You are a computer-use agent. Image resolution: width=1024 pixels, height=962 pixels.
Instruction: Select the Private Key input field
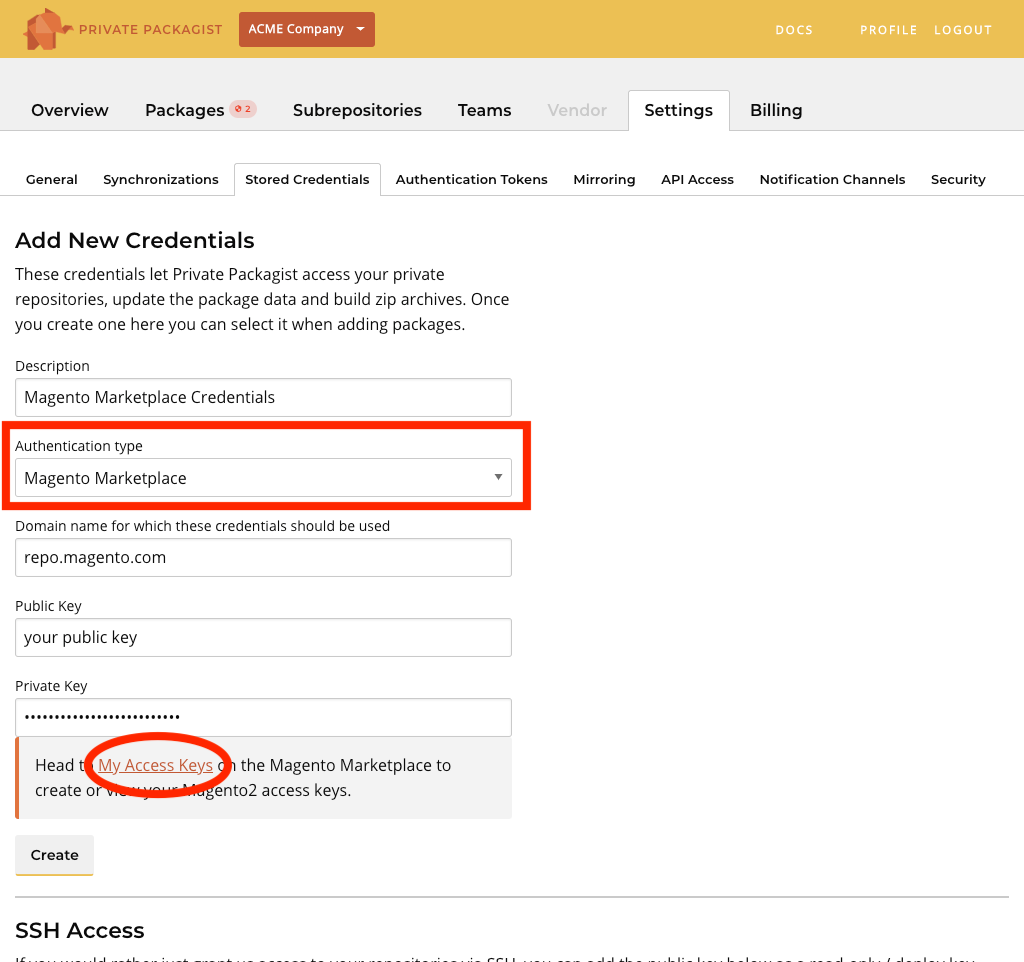(262, 717)
